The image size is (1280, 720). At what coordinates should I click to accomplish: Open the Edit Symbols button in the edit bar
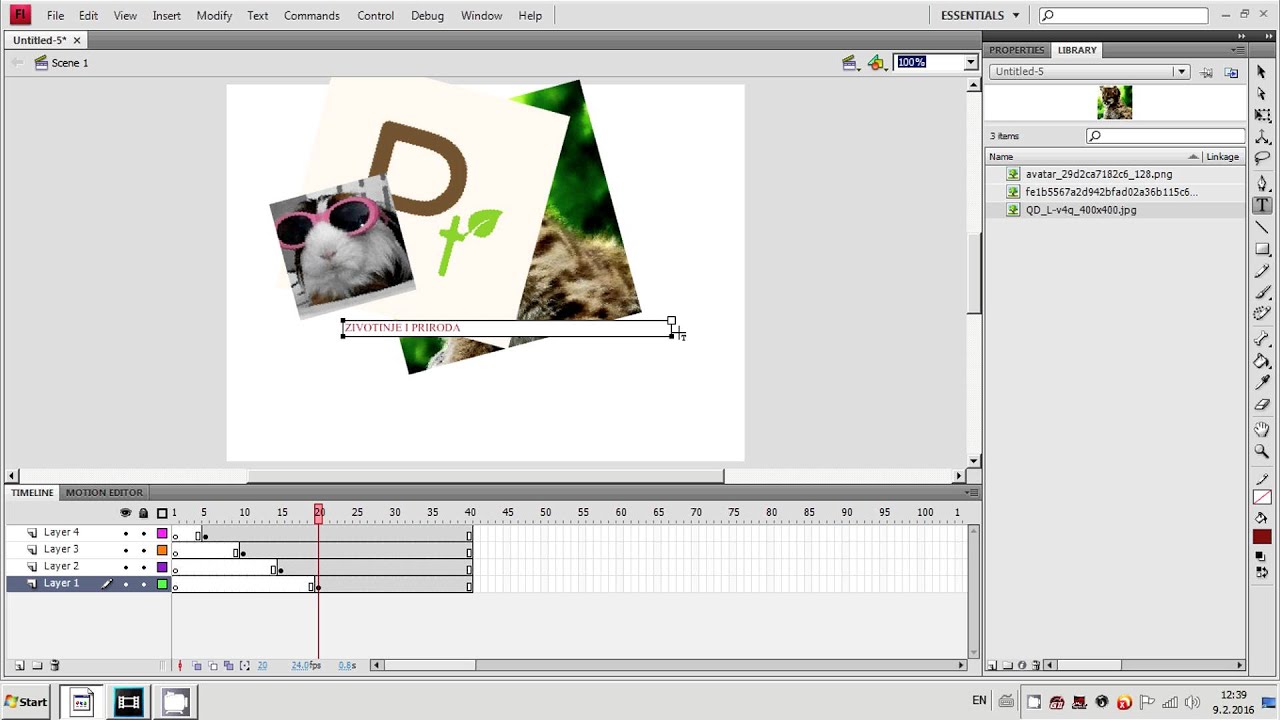click(x=877, y=62)
